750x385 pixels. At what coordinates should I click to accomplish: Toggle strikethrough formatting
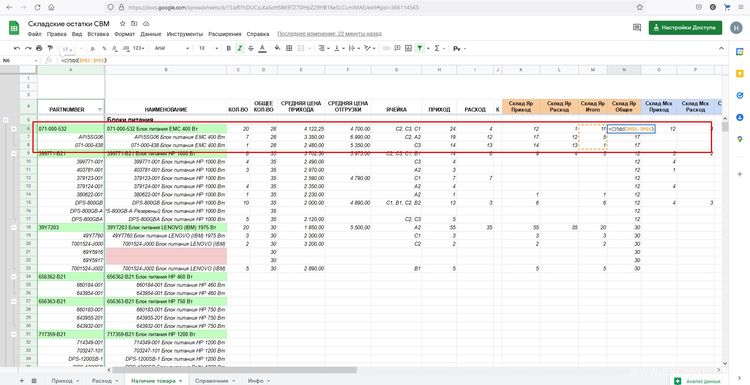pyautogui.click(x=251, y=48)
